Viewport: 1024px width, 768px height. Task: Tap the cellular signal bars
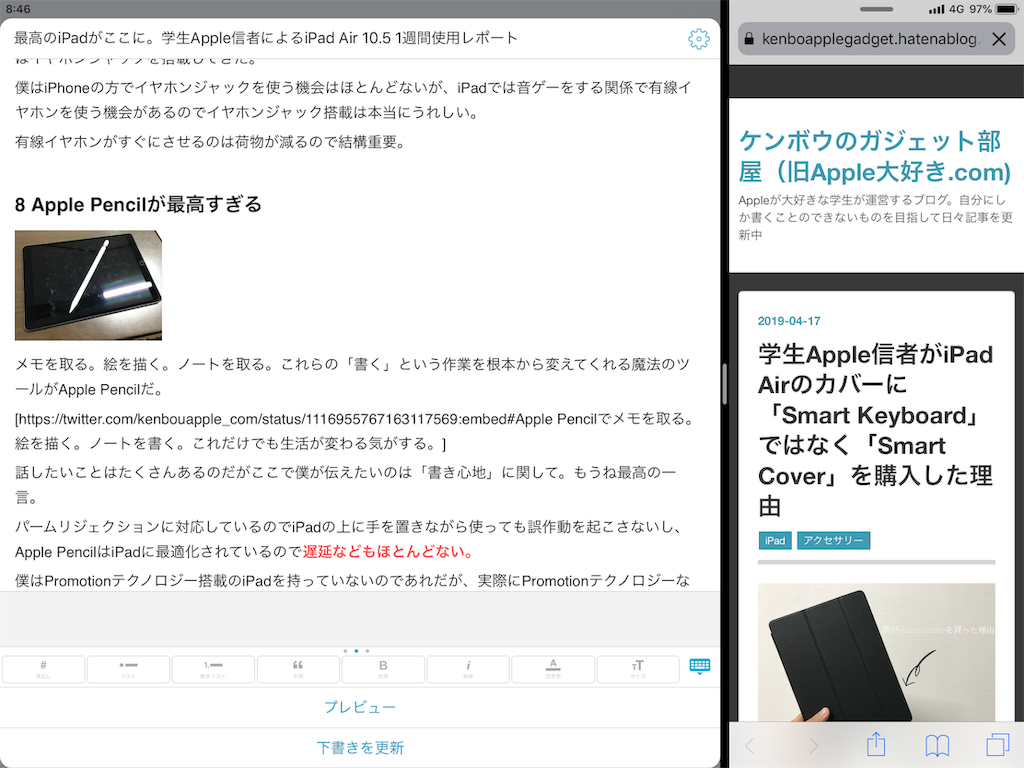click(936, 9)
